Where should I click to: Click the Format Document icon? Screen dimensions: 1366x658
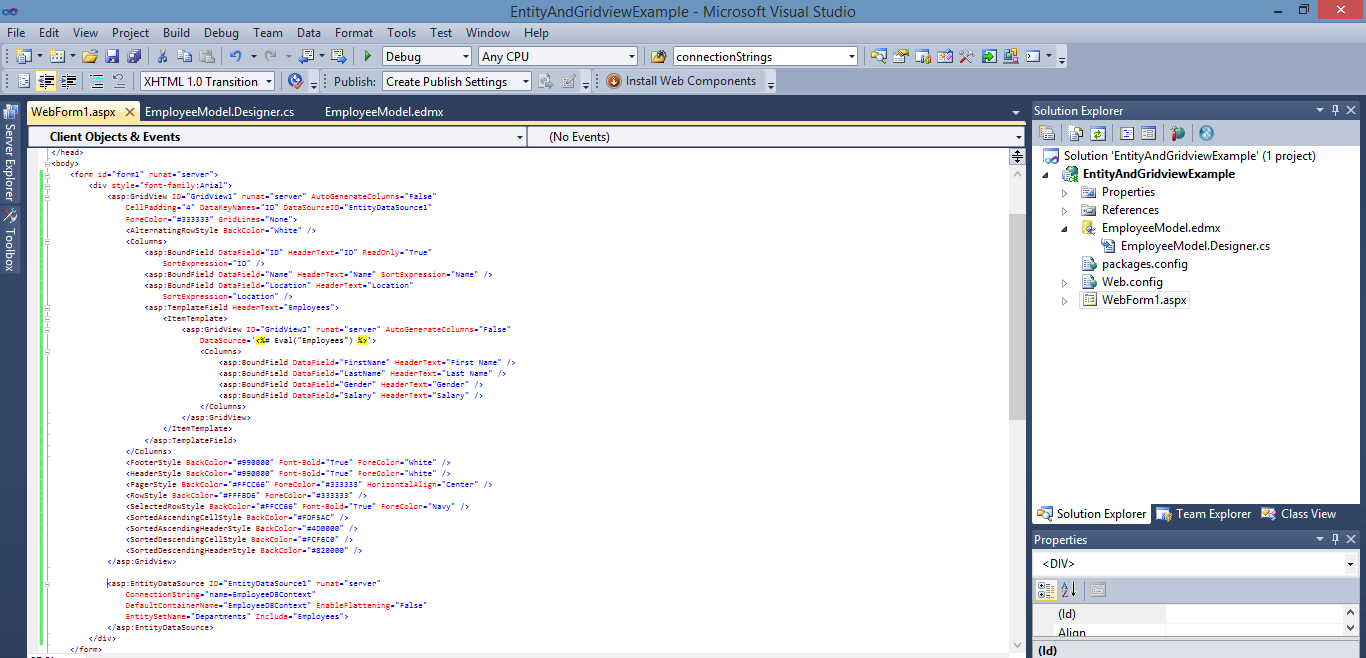(24, 81)
